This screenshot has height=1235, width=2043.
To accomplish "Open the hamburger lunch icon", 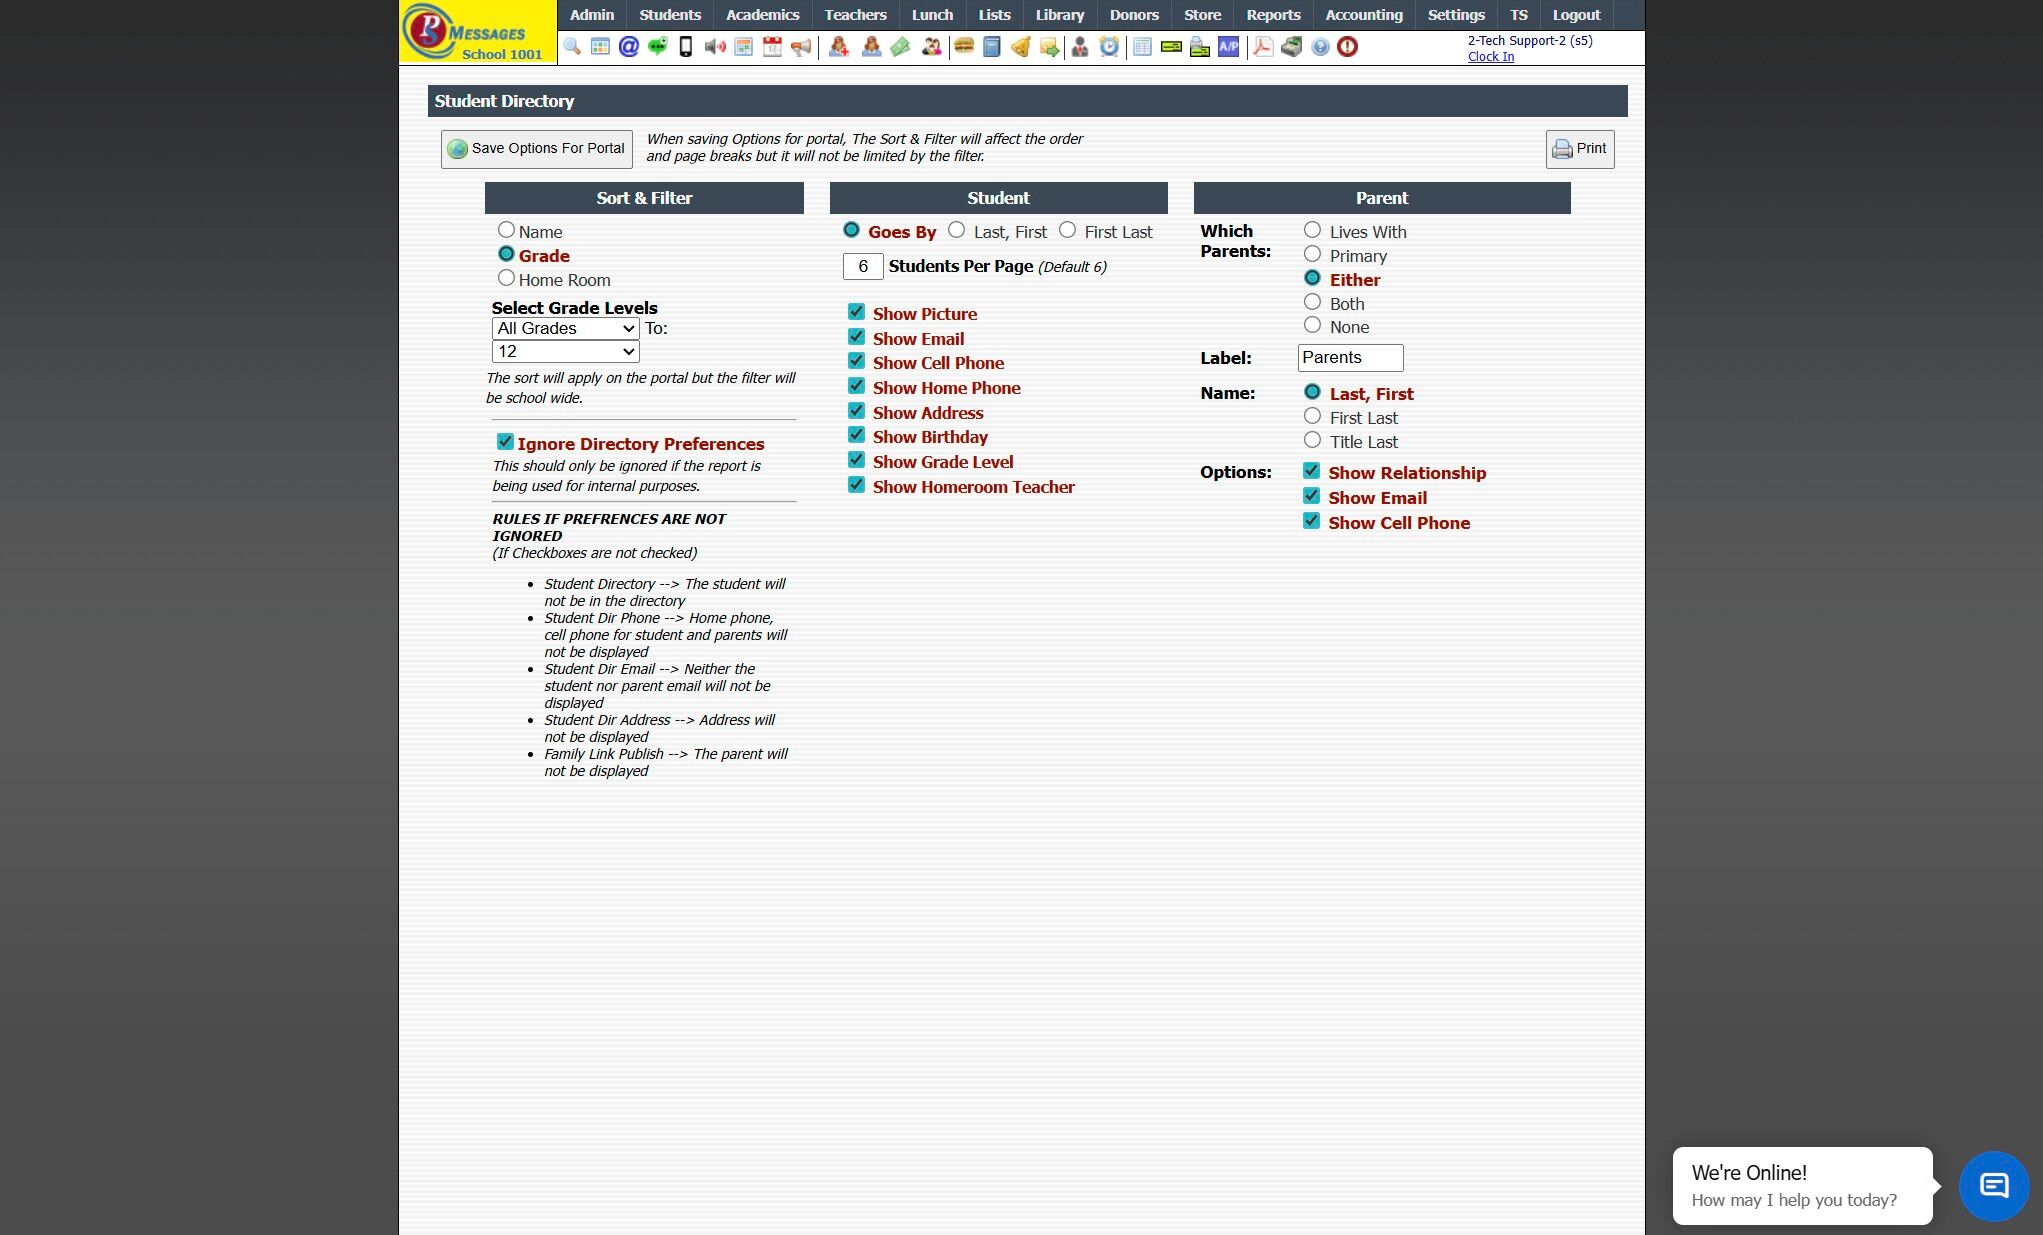I will [x=964, y=47].
